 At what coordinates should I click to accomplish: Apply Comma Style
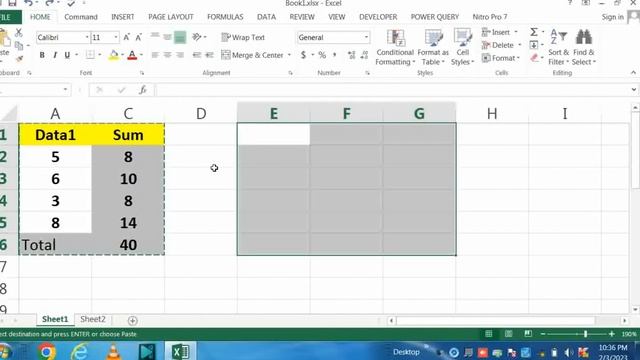pos(334,55)
